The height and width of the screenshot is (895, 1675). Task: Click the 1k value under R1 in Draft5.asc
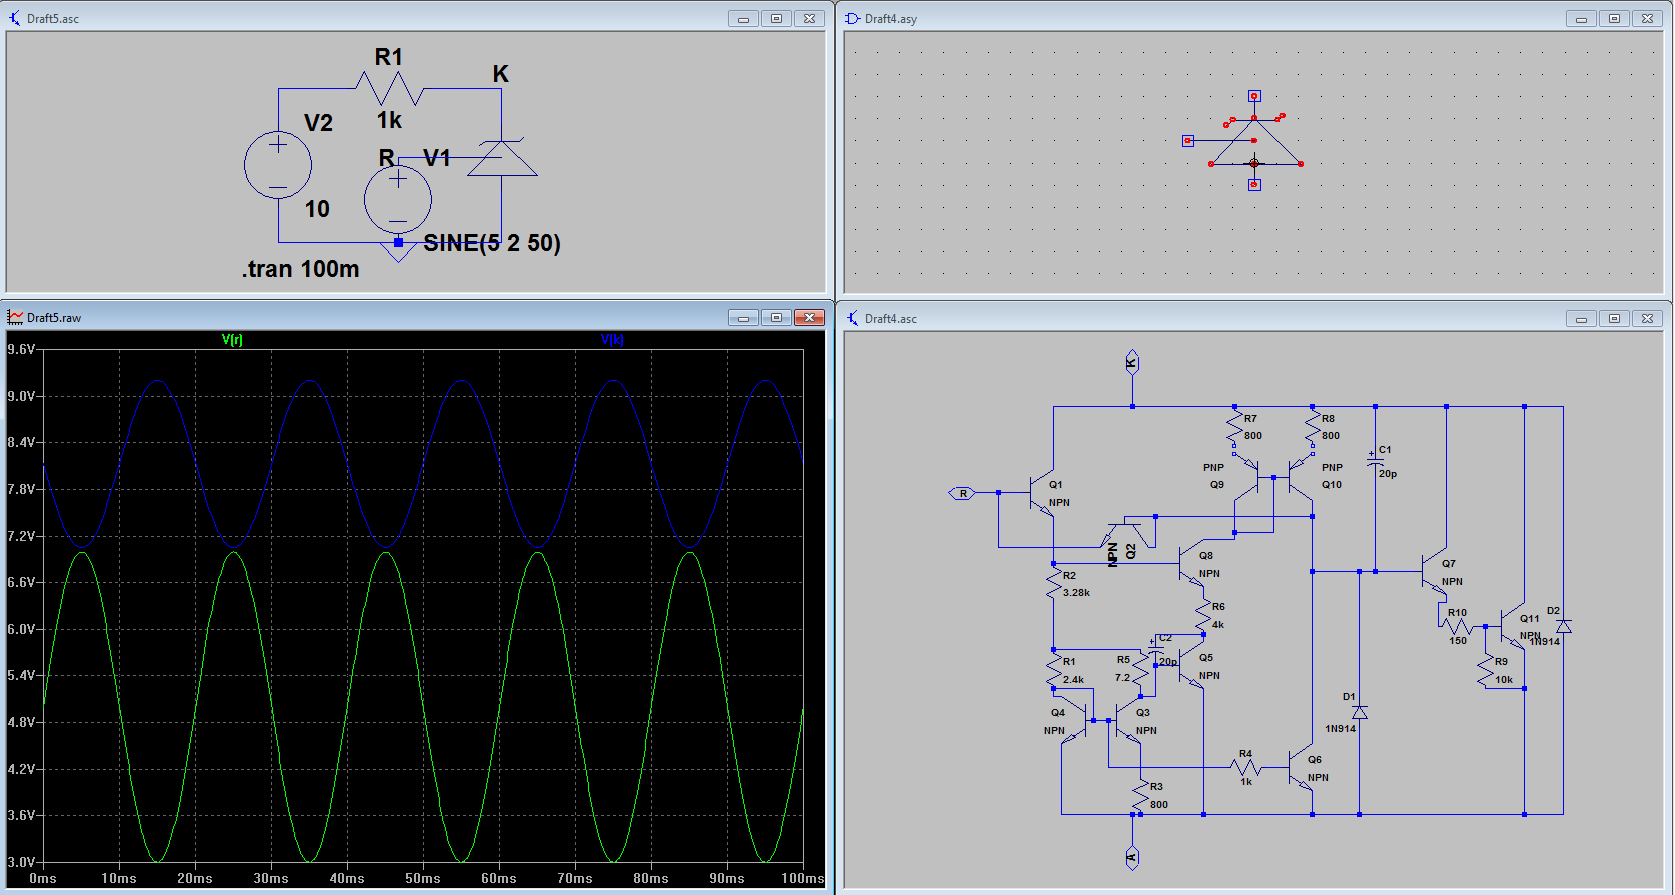389,120
